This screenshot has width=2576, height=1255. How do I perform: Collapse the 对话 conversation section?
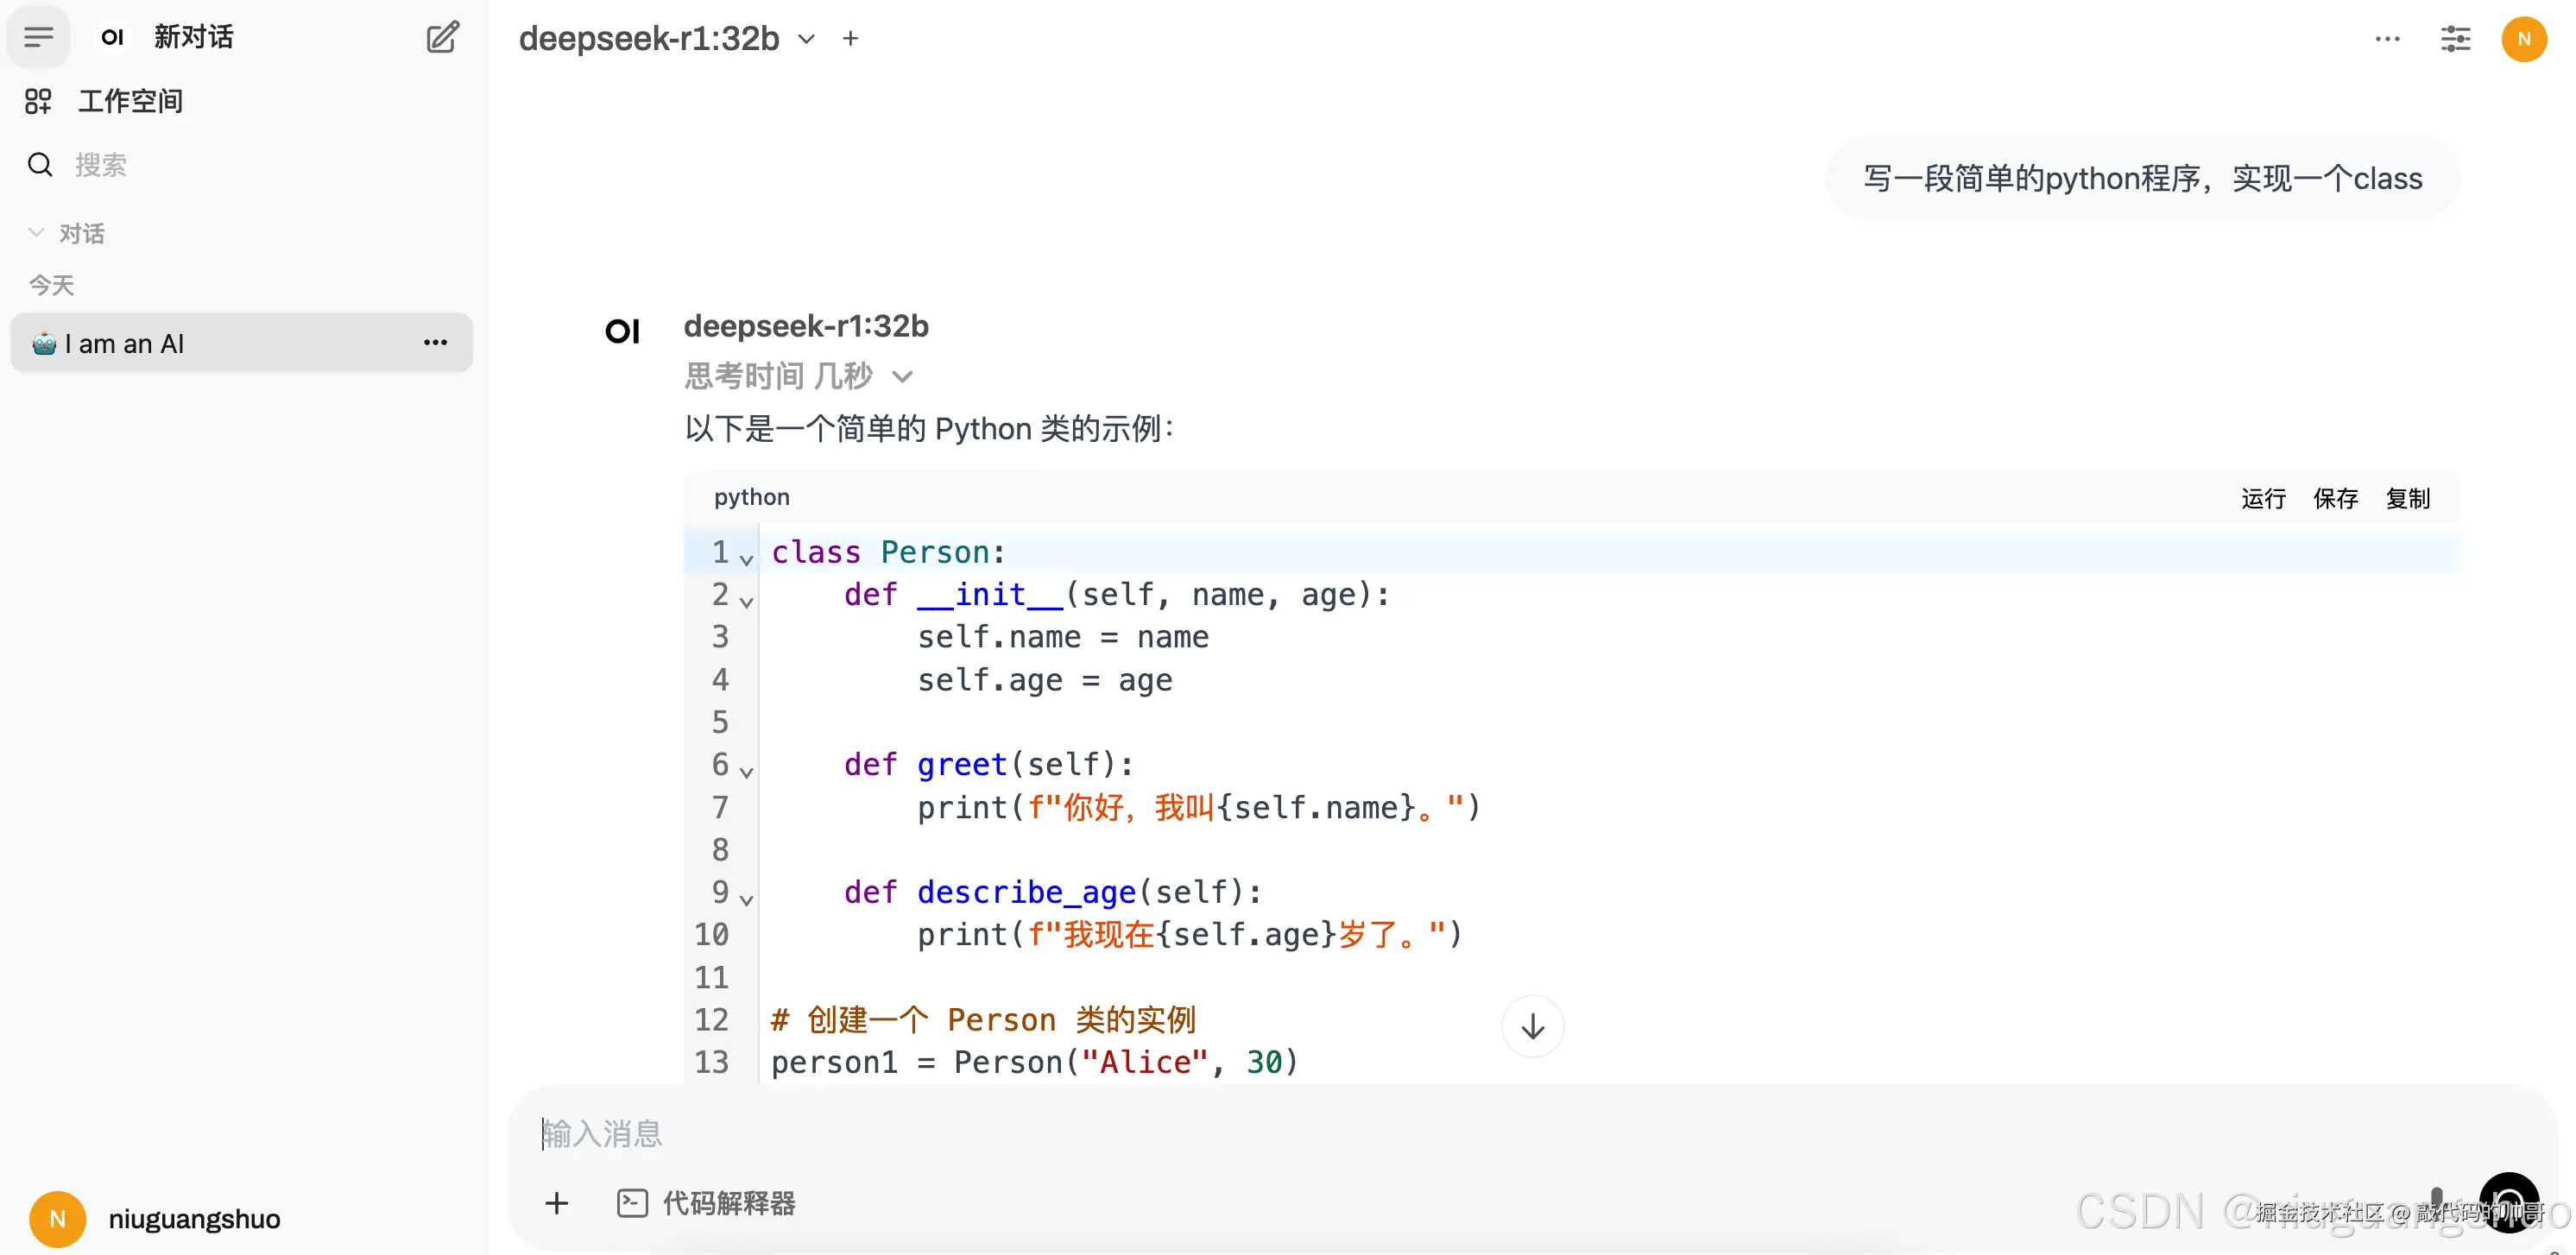tap(36, 232)
